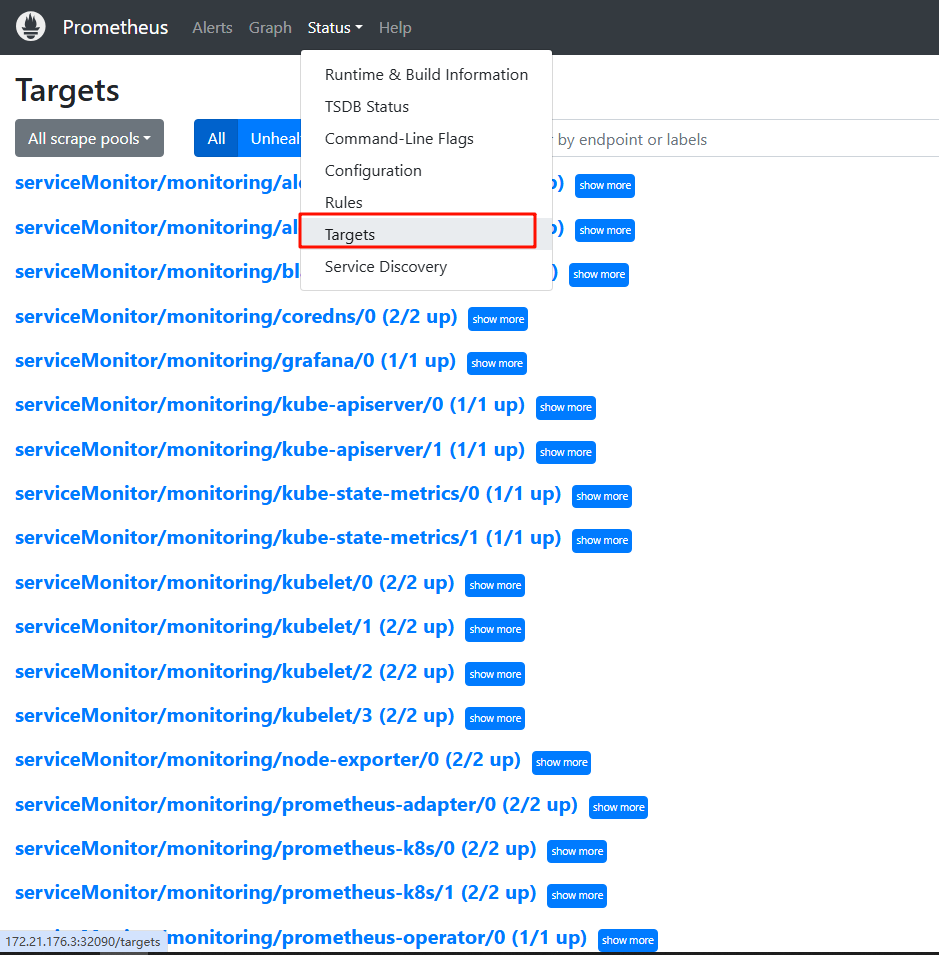
Task: Click the Targets page heading
Action: [67, 91]
